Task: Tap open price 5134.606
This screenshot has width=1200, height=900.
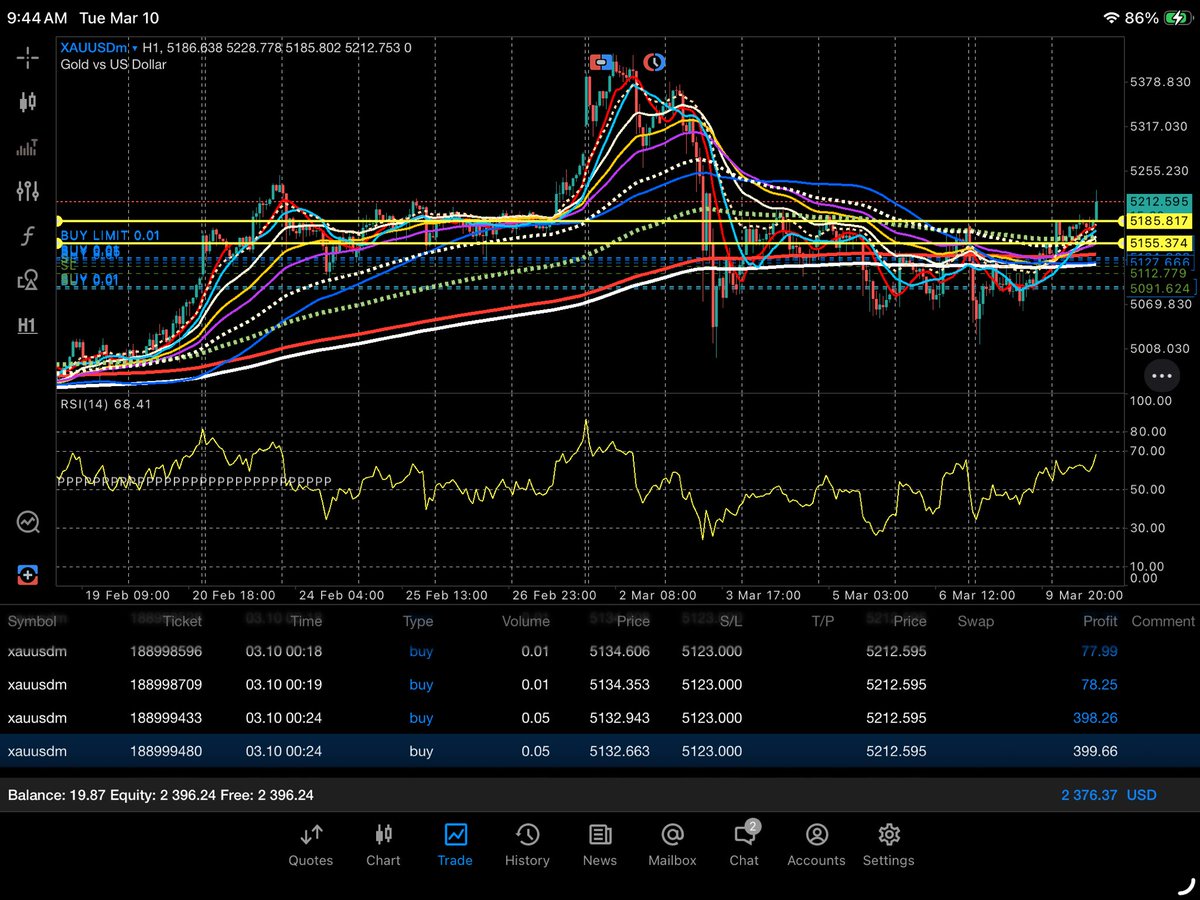Action: 620,651
